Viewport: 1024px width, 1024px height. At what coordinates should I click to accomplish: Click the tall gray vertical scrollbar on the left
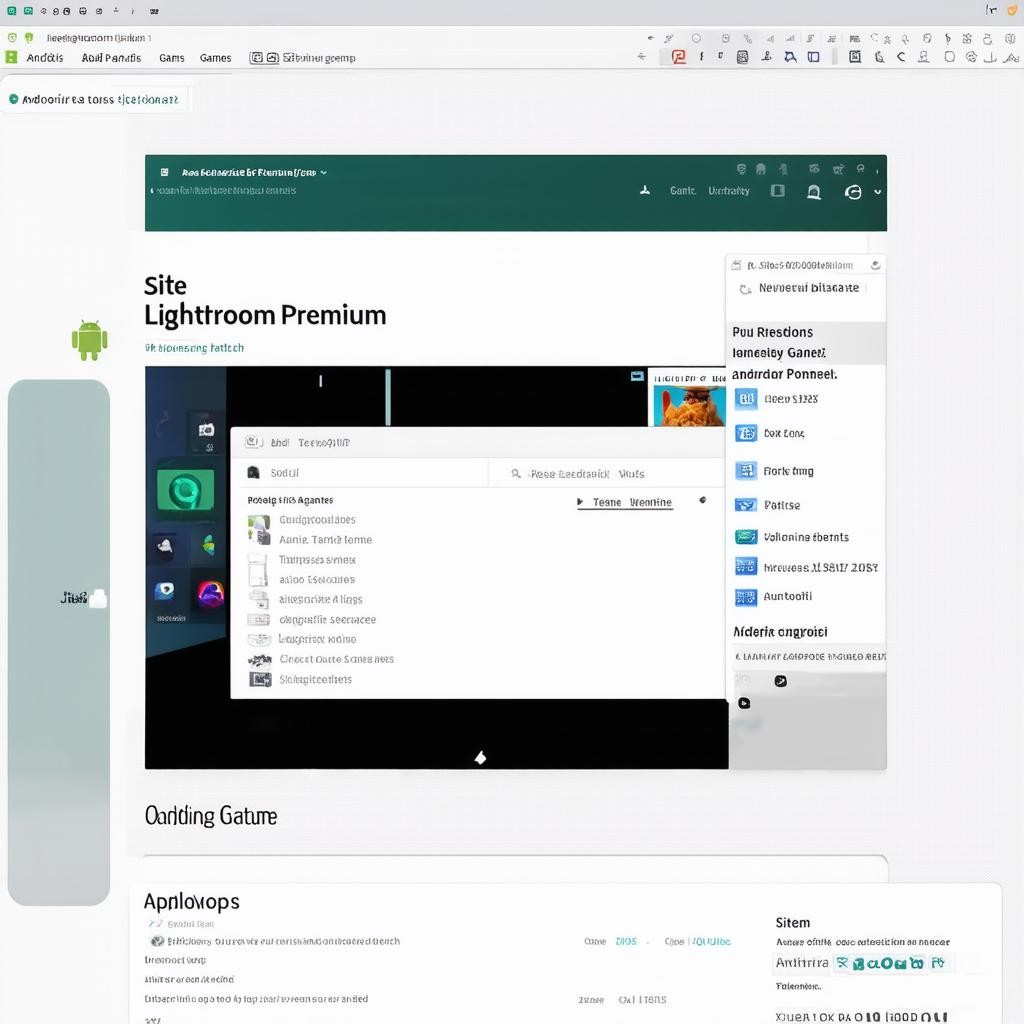(x=59, y=640)
